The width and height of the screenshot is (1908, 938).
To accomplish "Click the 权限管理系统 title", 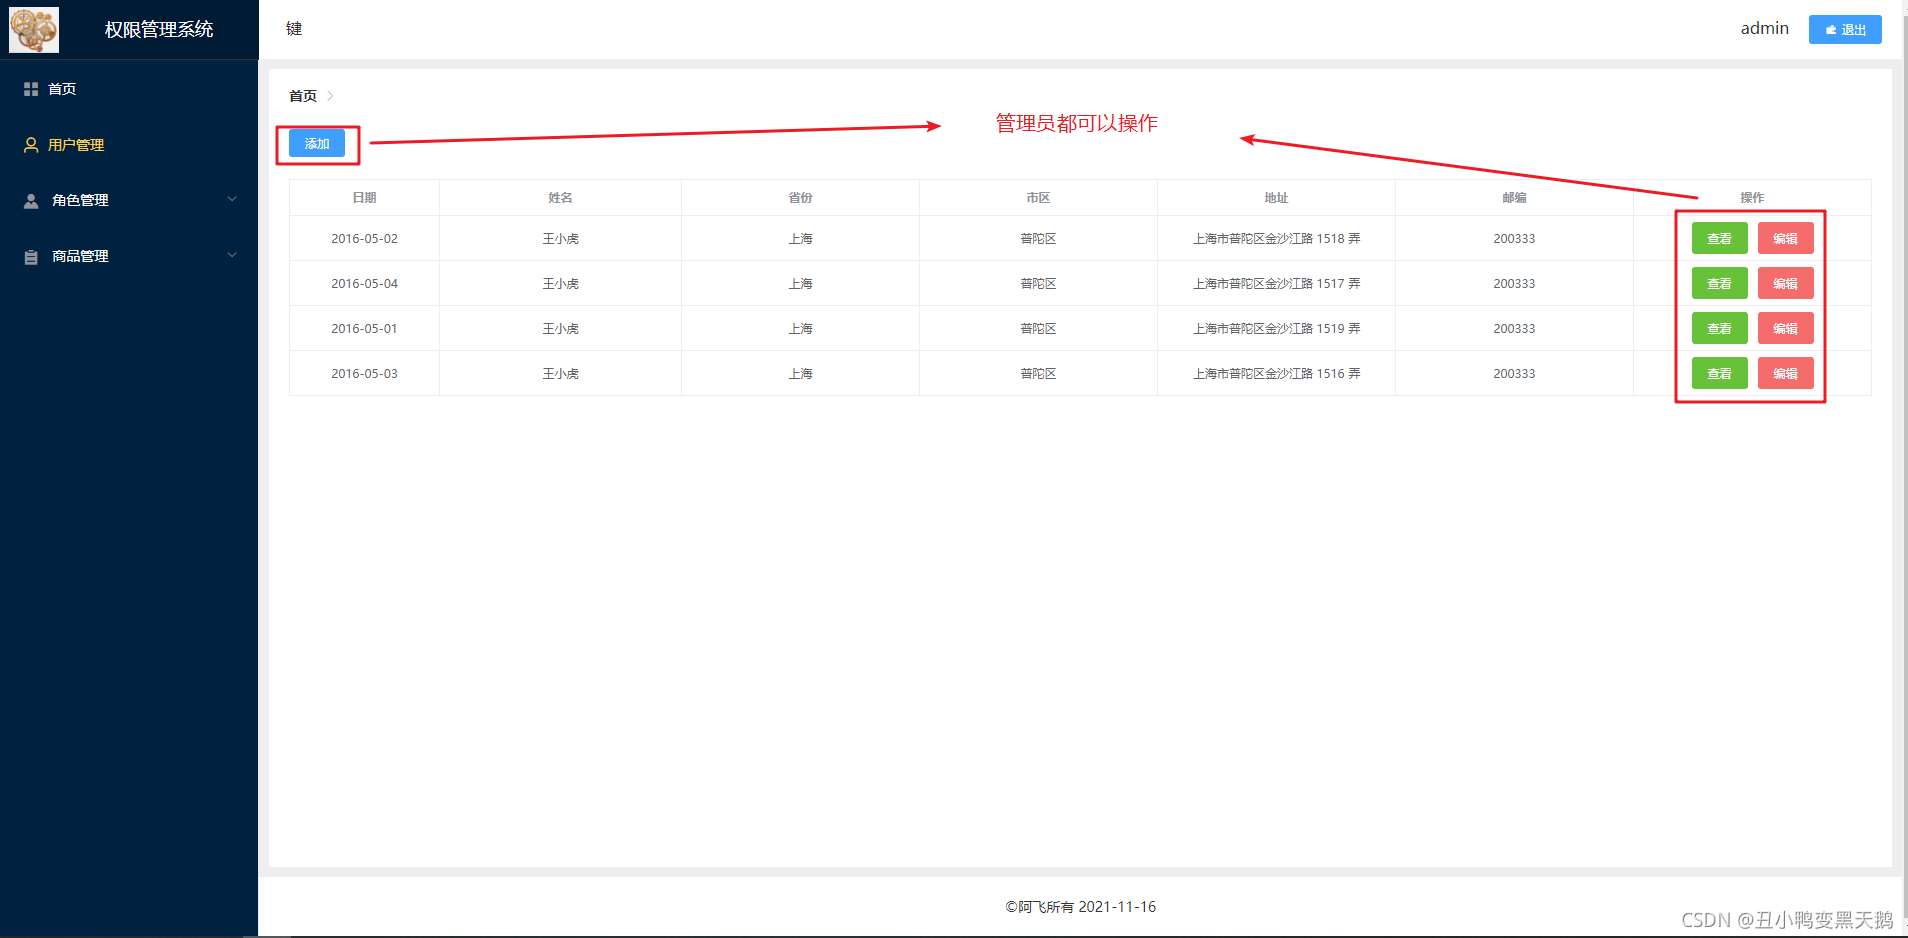I will click(x=159, y=30).
